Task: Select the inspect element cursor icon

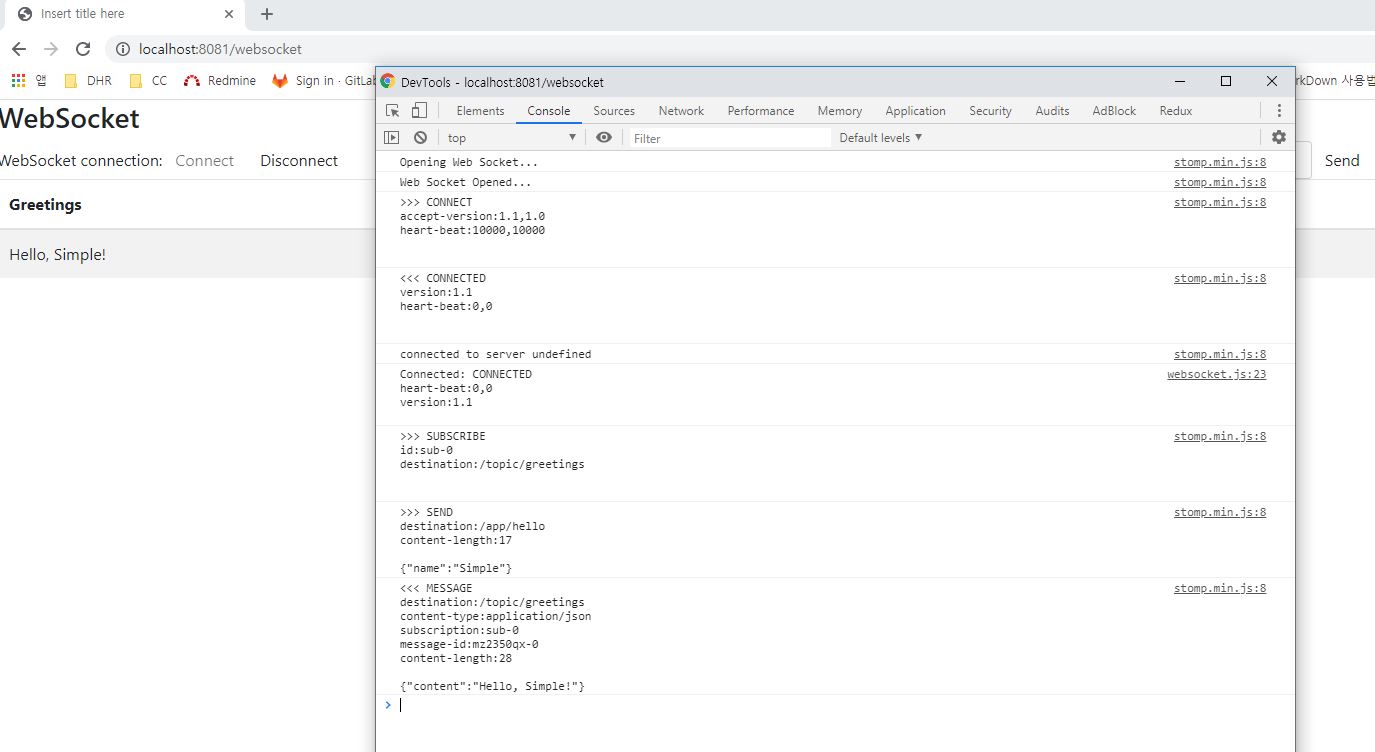Action: (394, 111)
